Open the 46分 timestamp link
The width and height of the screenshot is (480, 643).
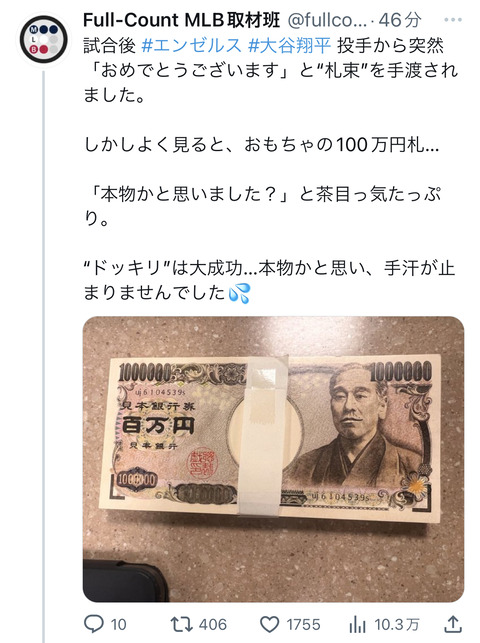[400, 20]
